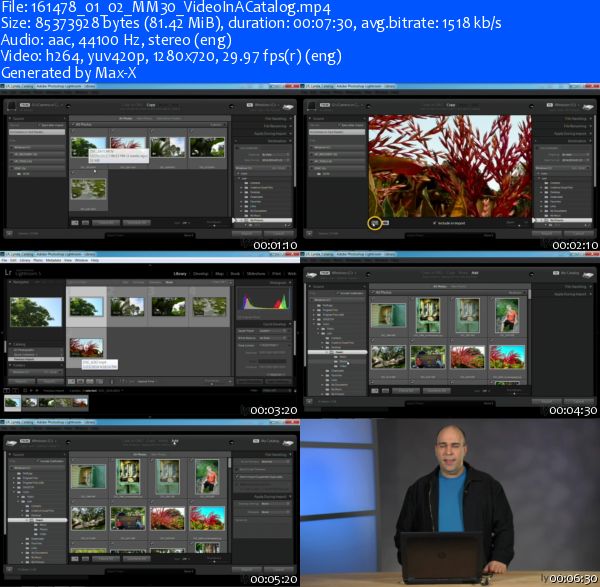The image size is (600, 587).
Task: Click Loupe view icon in the 00:02:10 frame
Action: [x=386, y=223]
